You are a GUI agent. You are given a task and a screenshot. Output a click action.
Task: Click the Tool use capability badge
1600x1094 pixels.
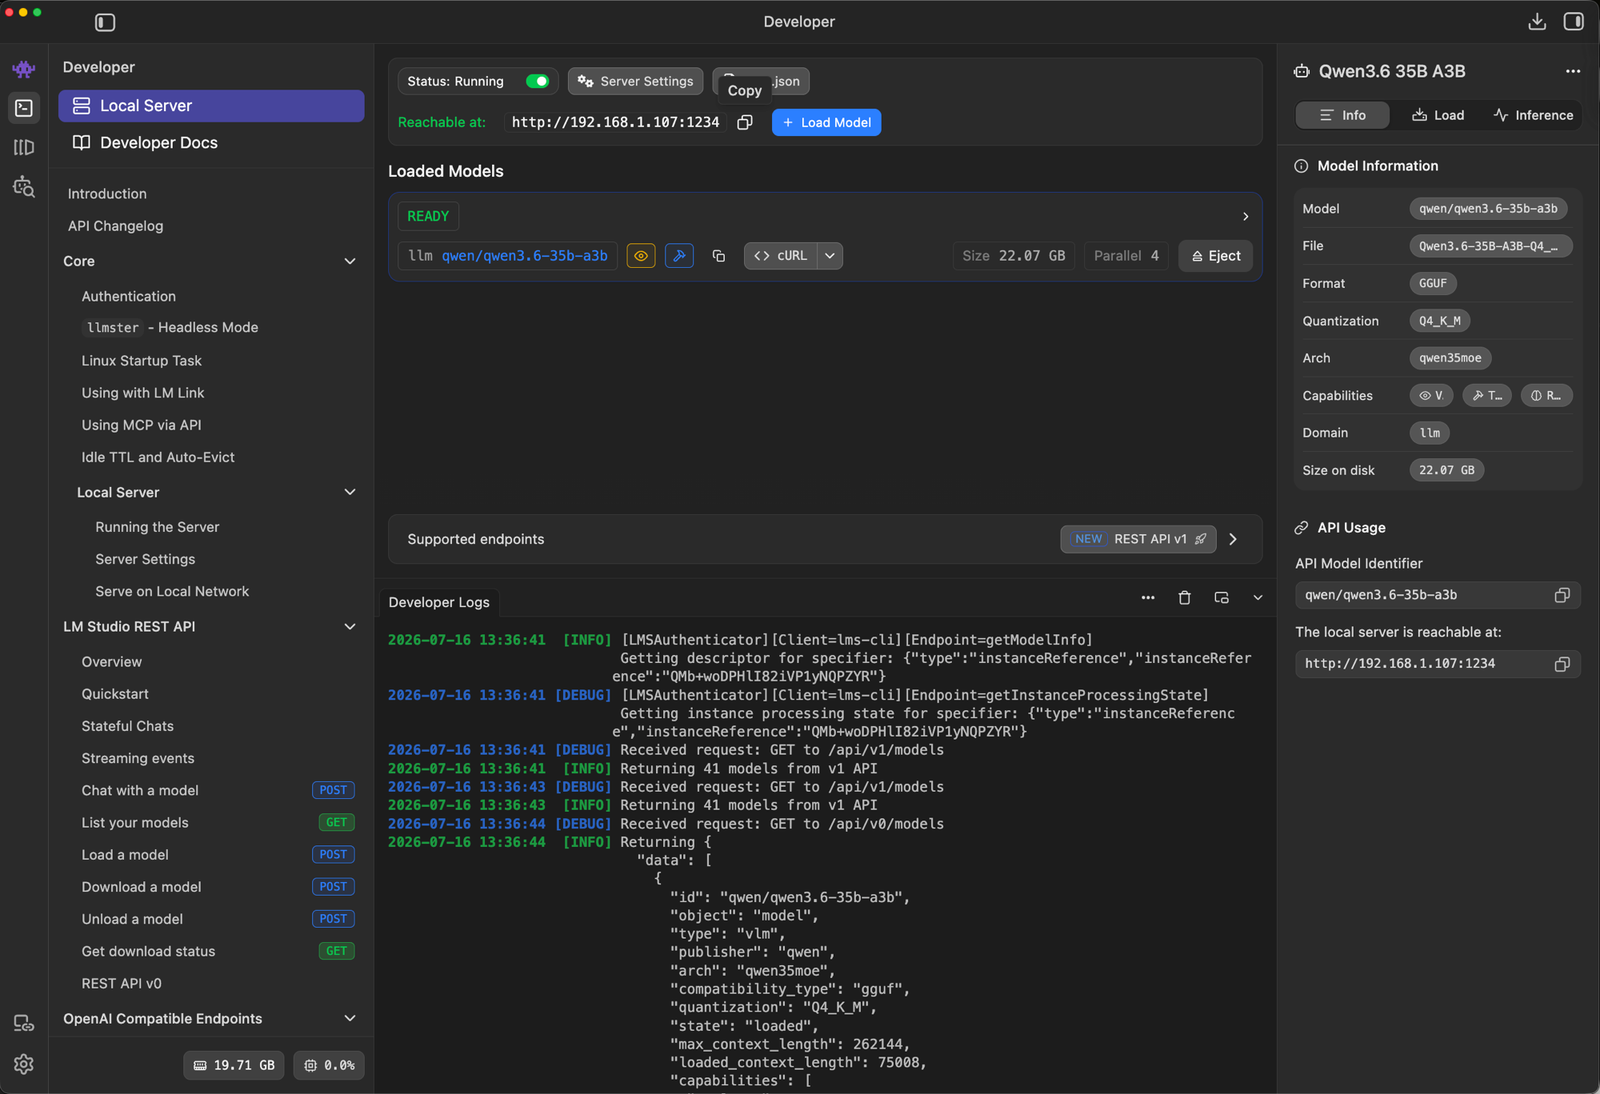[x=1487, y=396]
